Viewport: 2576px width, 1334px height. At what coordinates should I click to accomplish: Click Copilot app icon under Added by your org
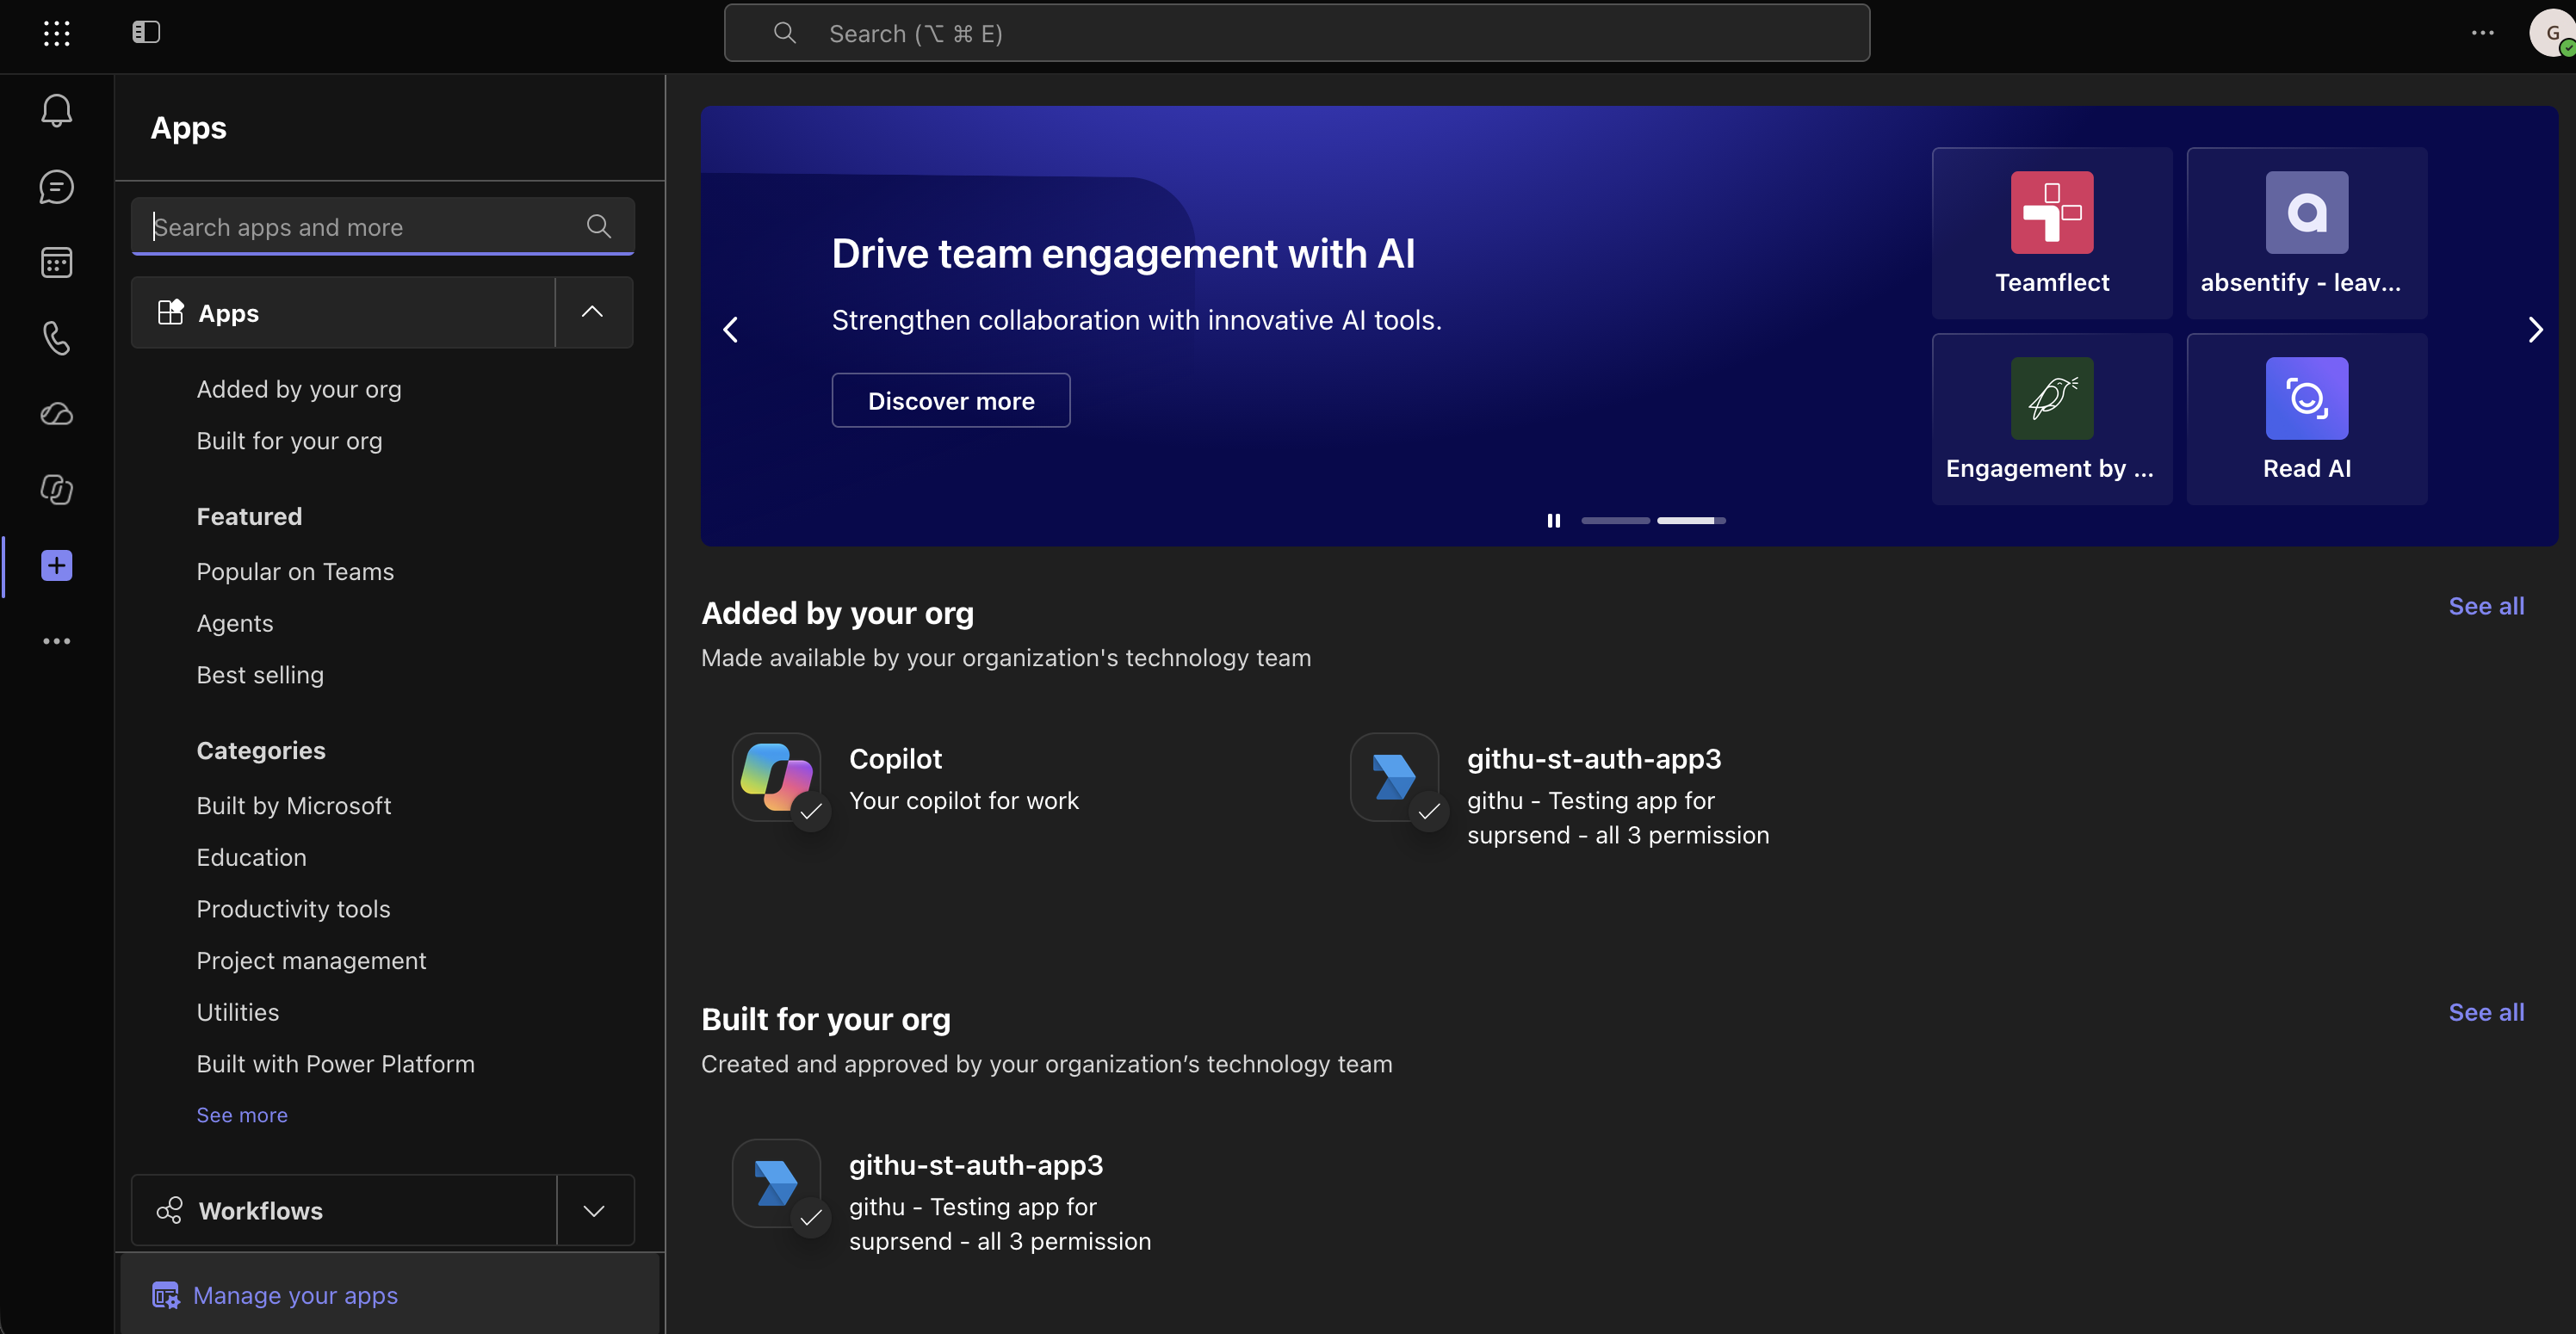pyautogui.click(x=776, y=777)
